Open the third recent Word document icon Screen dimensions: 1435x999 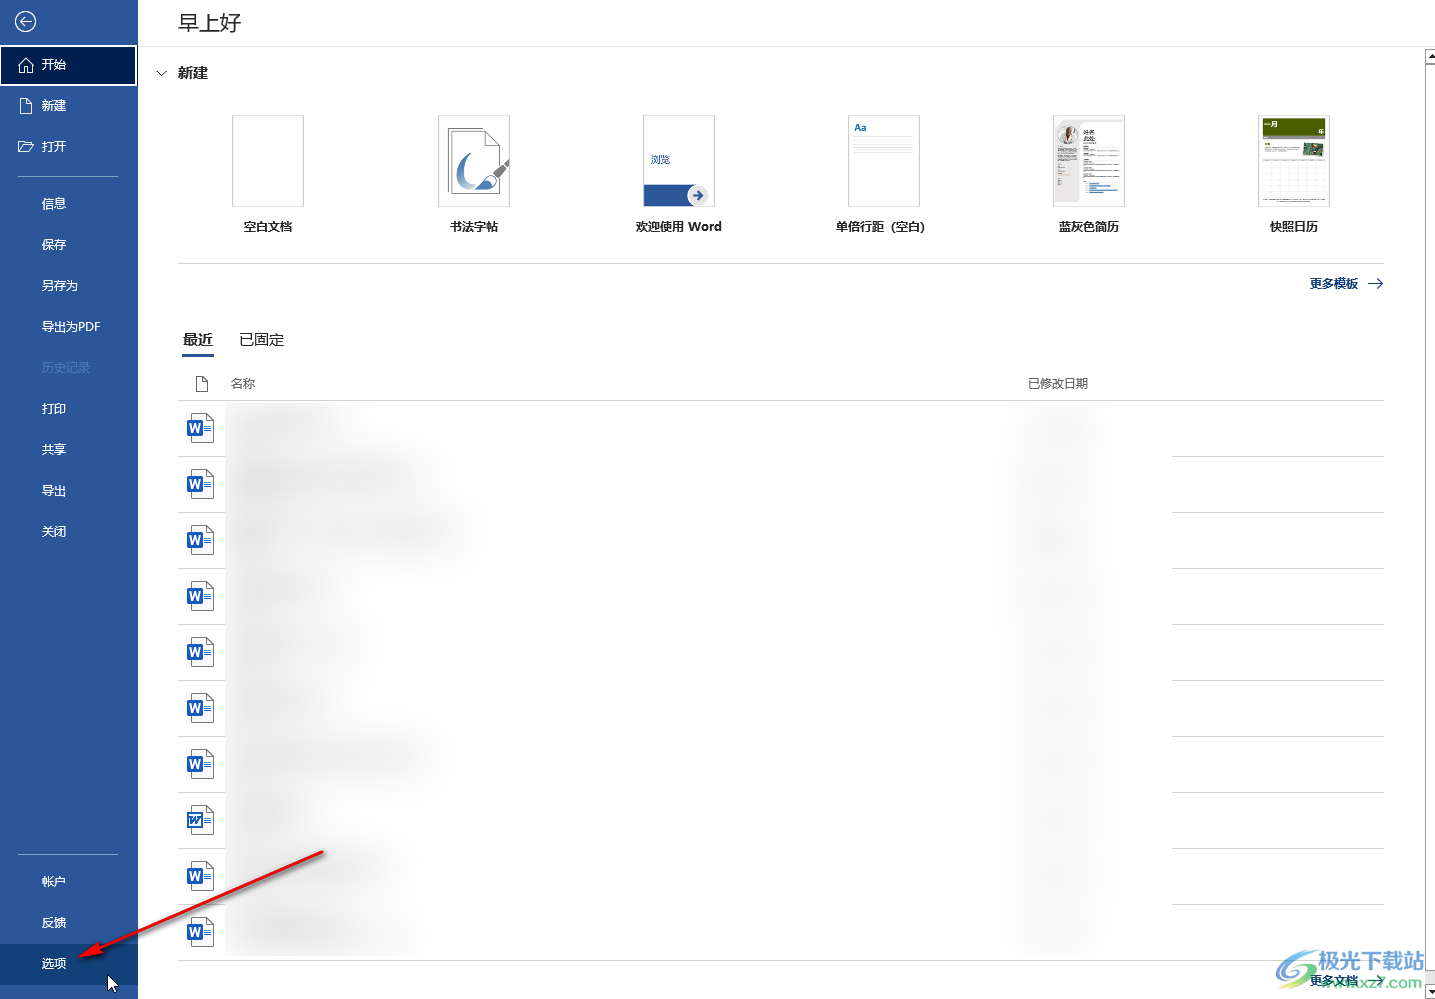[201, 540]
